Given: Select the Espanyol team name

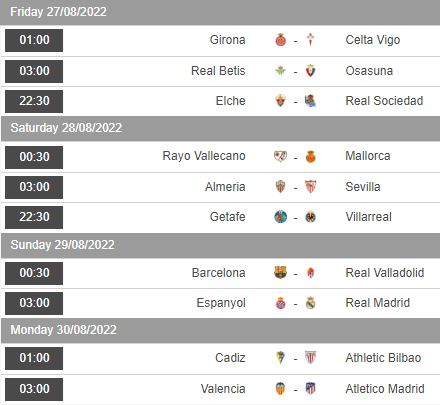Looking at the screenshot, I should [221, 303].
